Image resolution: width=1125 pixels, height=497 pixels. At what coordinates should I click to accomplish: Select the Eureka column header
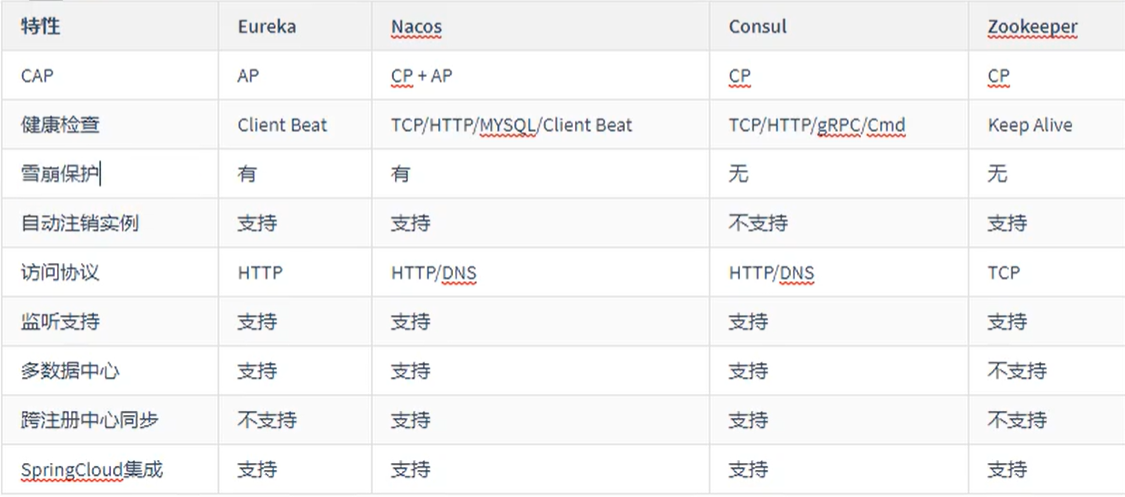tap(266, 27)
